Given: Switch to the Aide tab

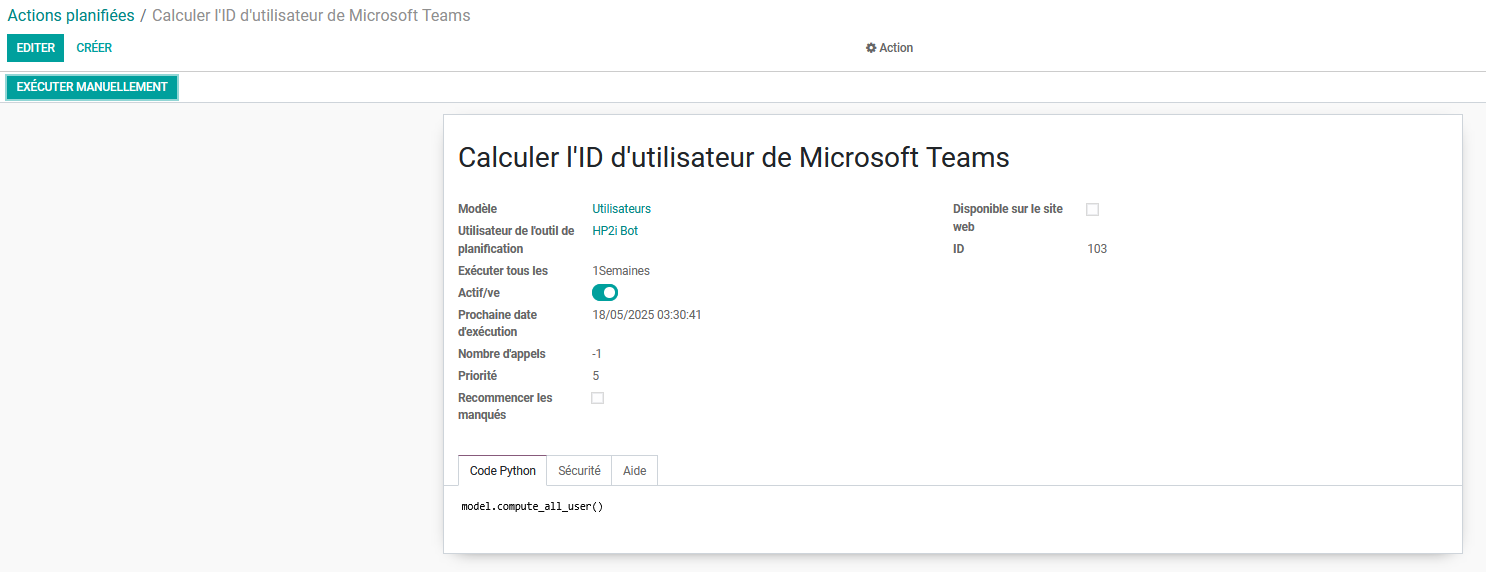Looking at the screenshot, I should pos(634,471).
